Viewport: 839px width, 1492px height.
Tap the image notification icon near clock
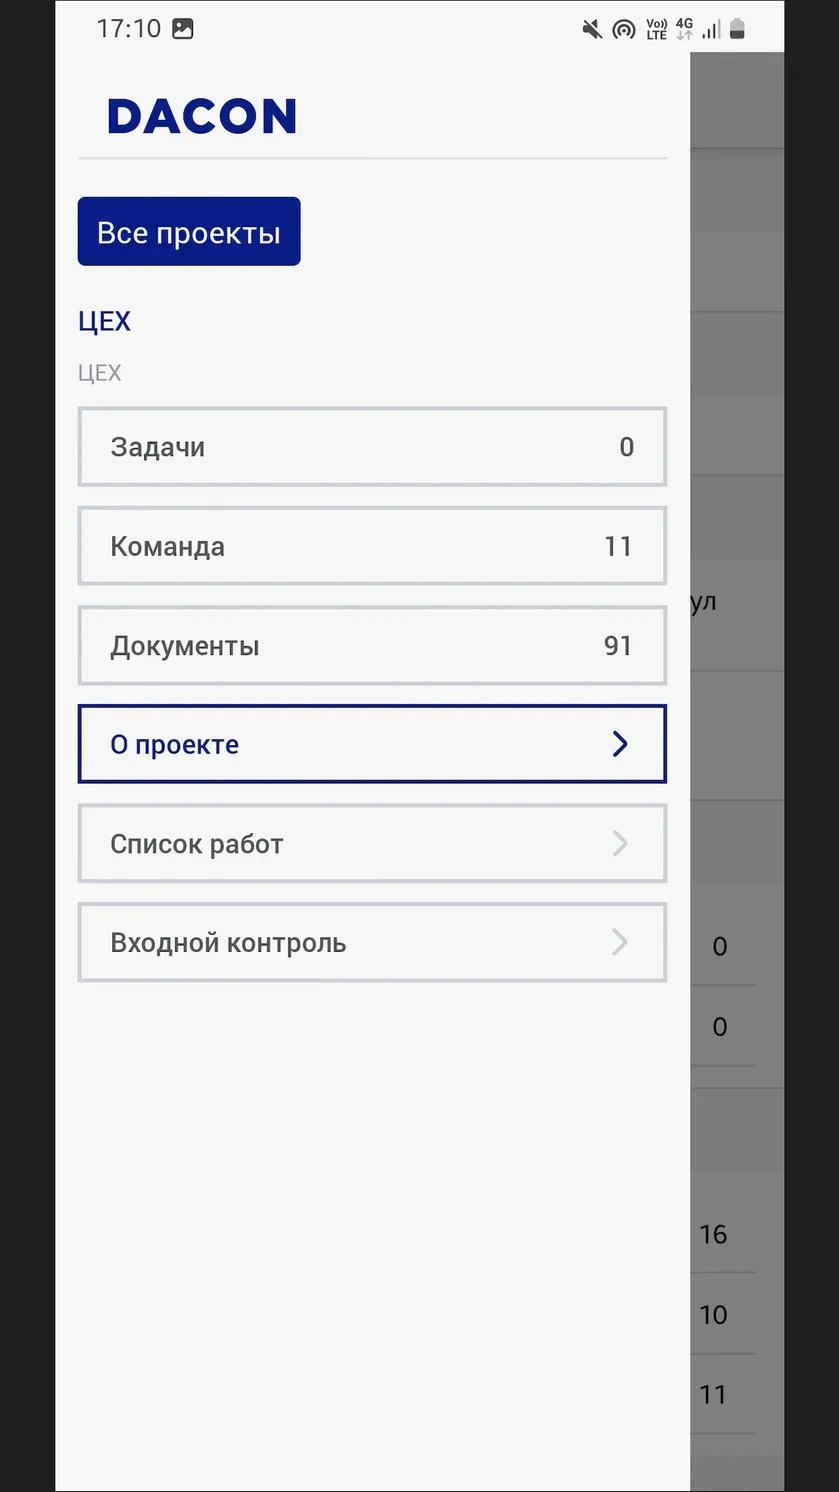click(183, 29)
